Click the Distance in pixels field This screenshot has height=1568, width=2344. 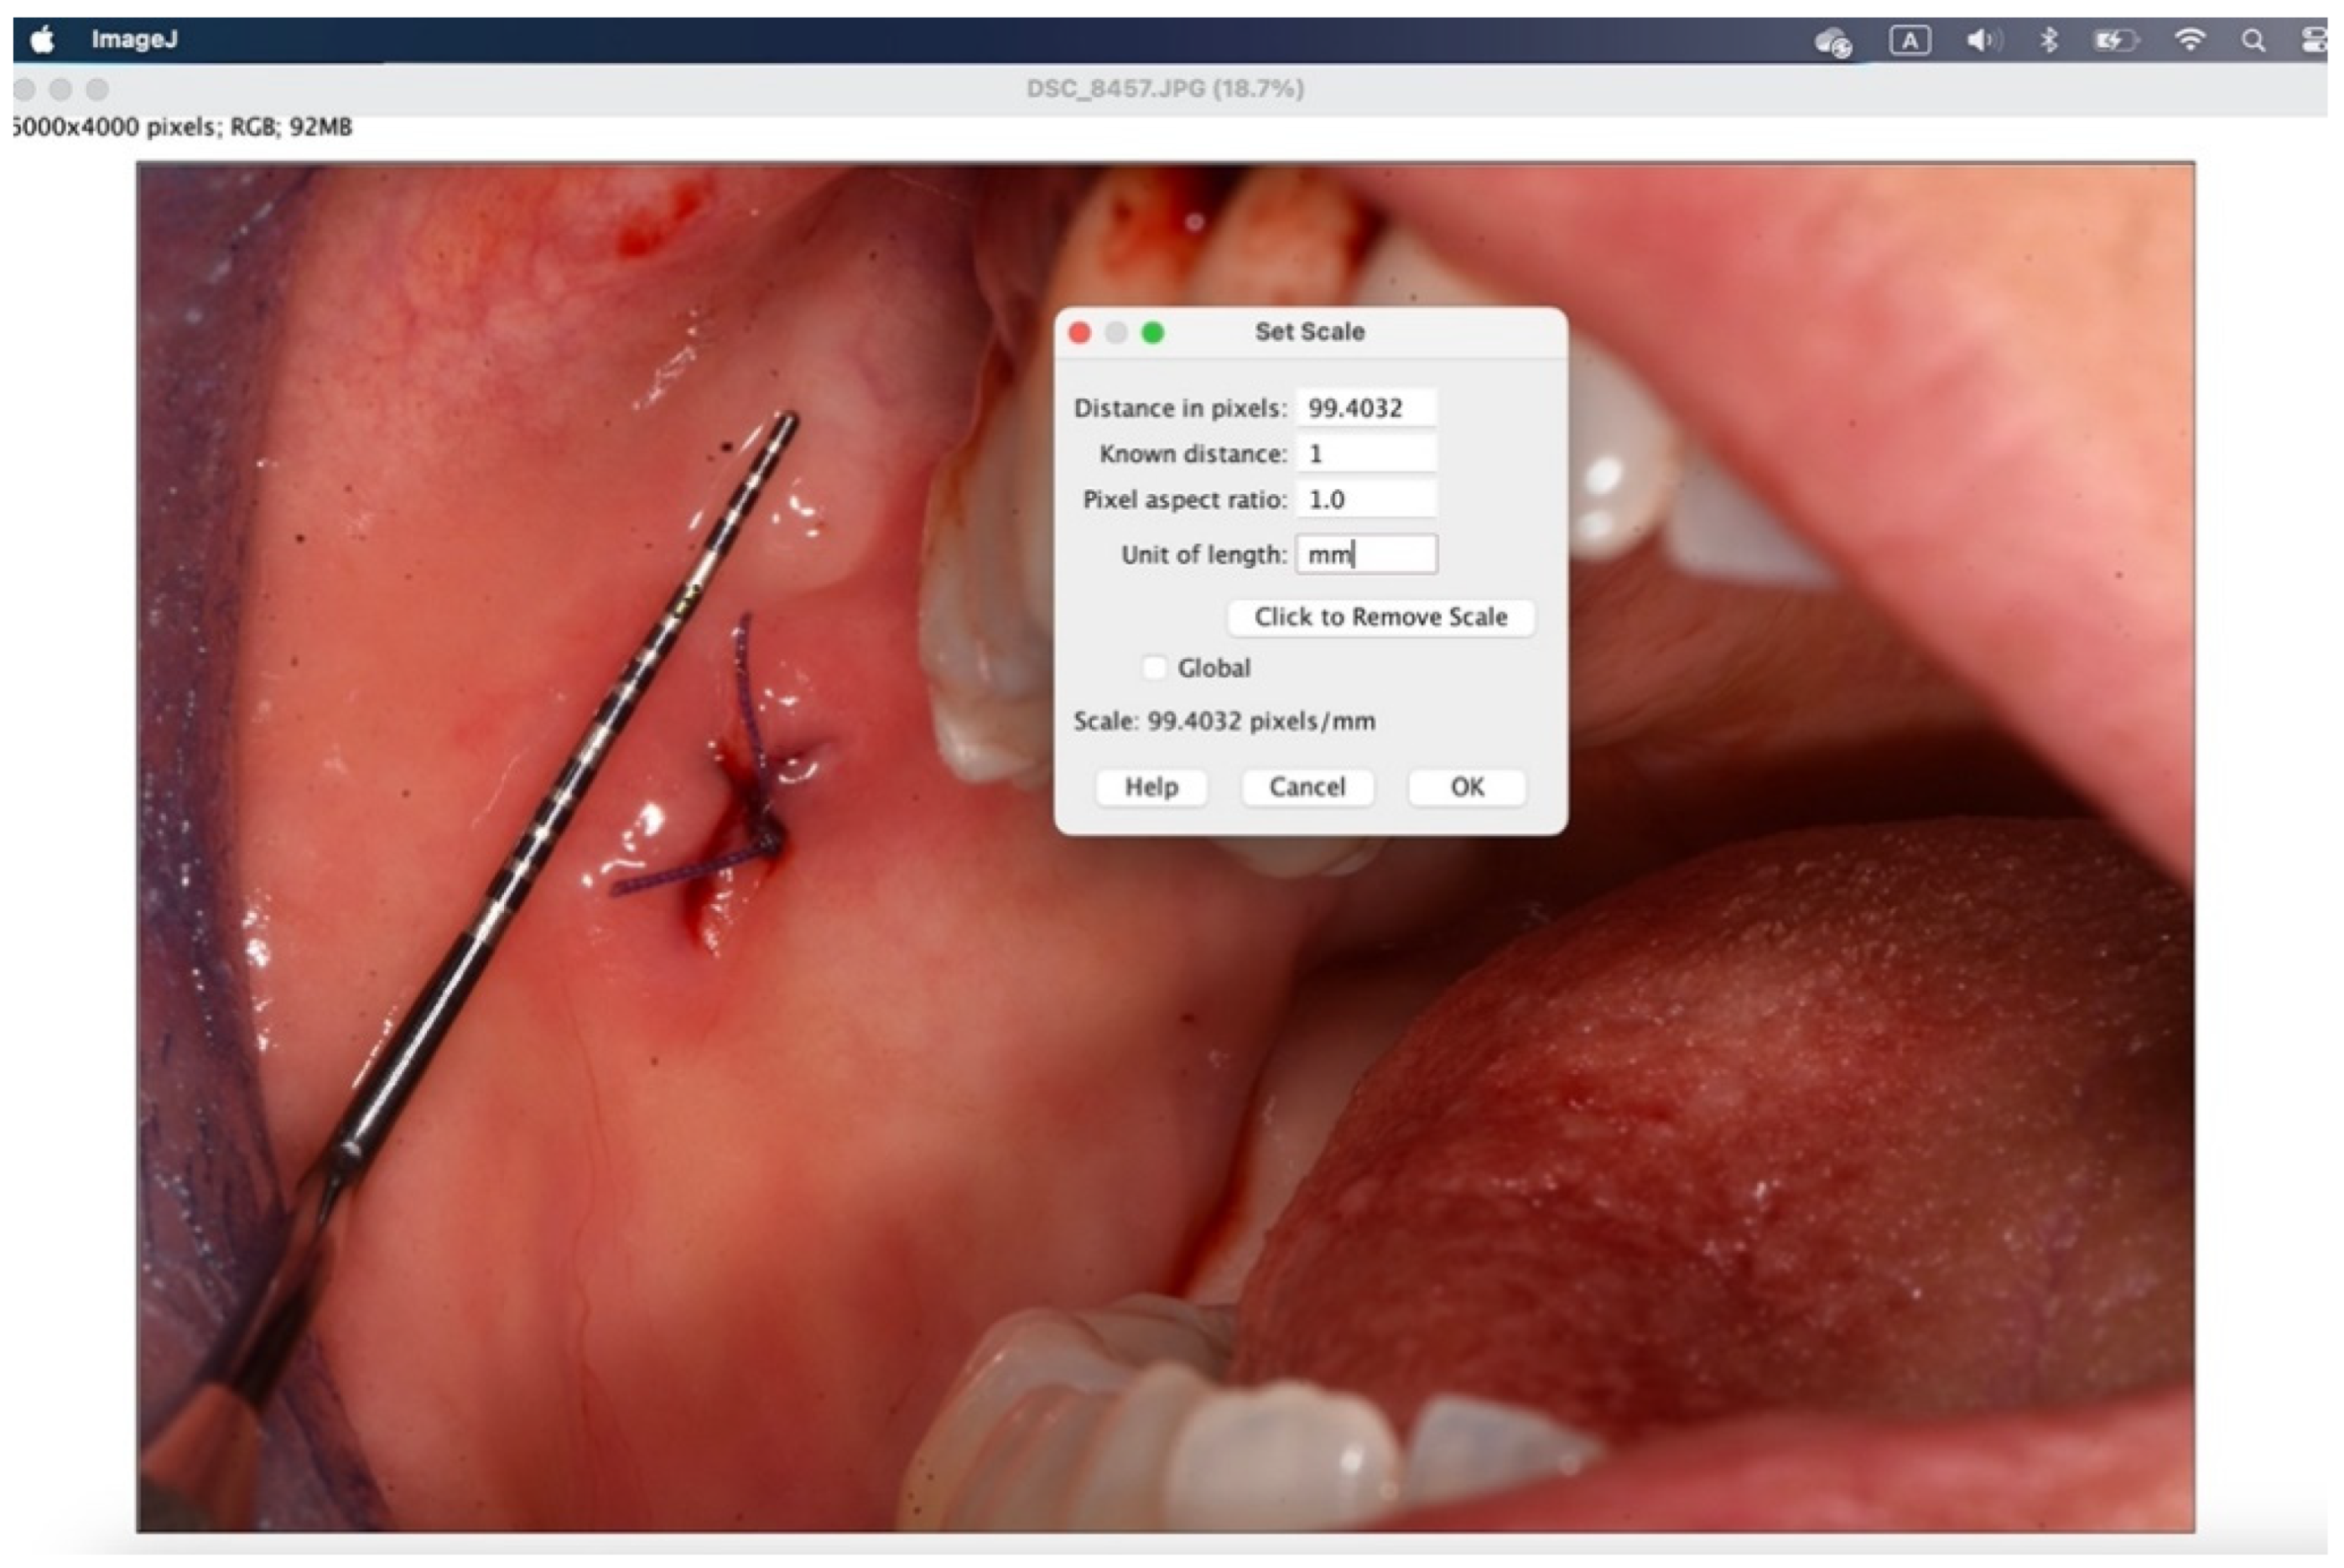click(x=1366, y=408)
